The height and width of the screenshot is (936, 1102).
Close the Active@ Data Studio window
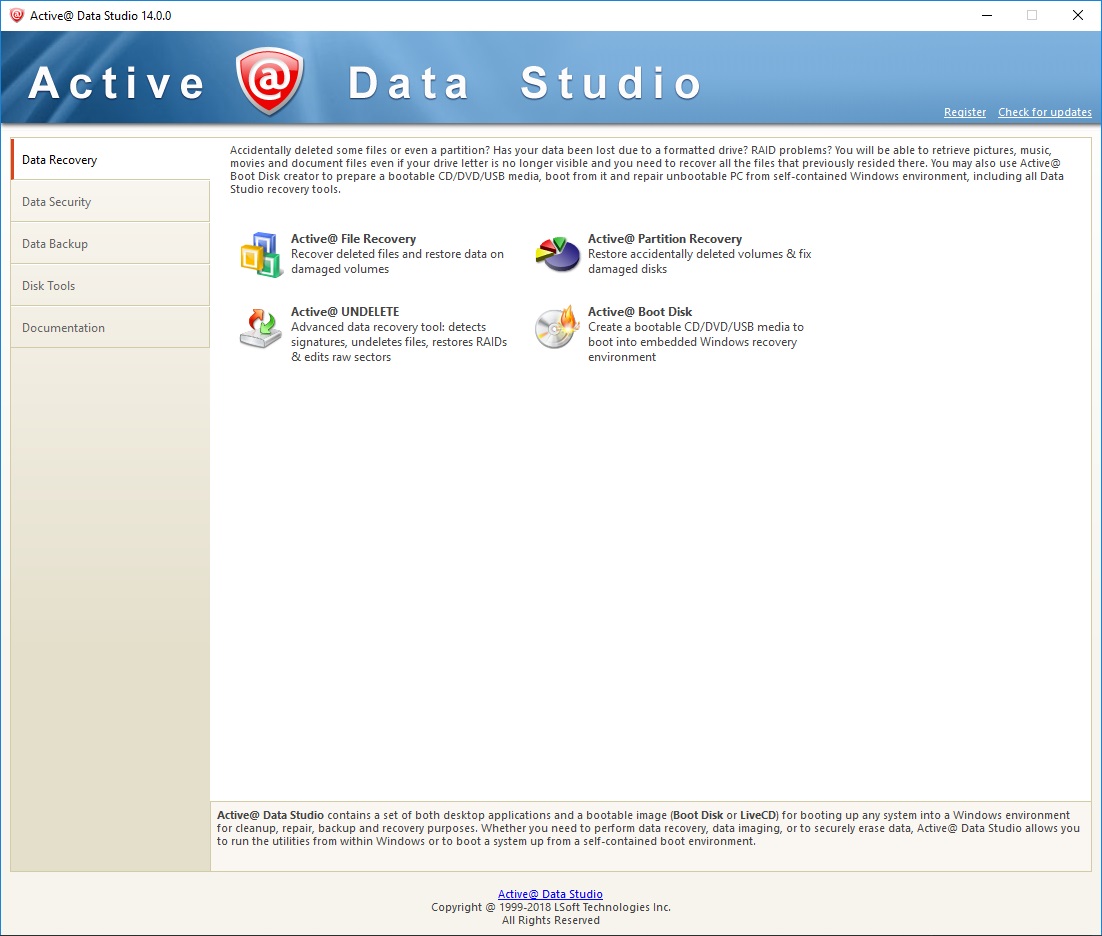tap(1077, 15)
